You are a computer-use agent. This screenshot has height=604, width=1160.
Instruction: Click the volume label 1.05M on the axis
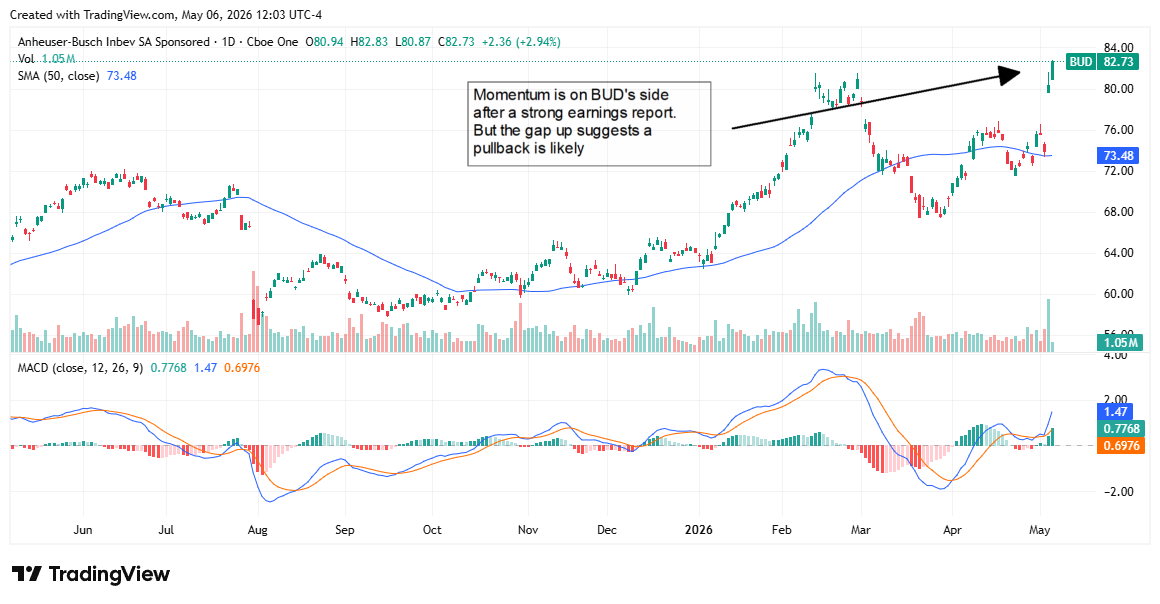[1118, 342]
